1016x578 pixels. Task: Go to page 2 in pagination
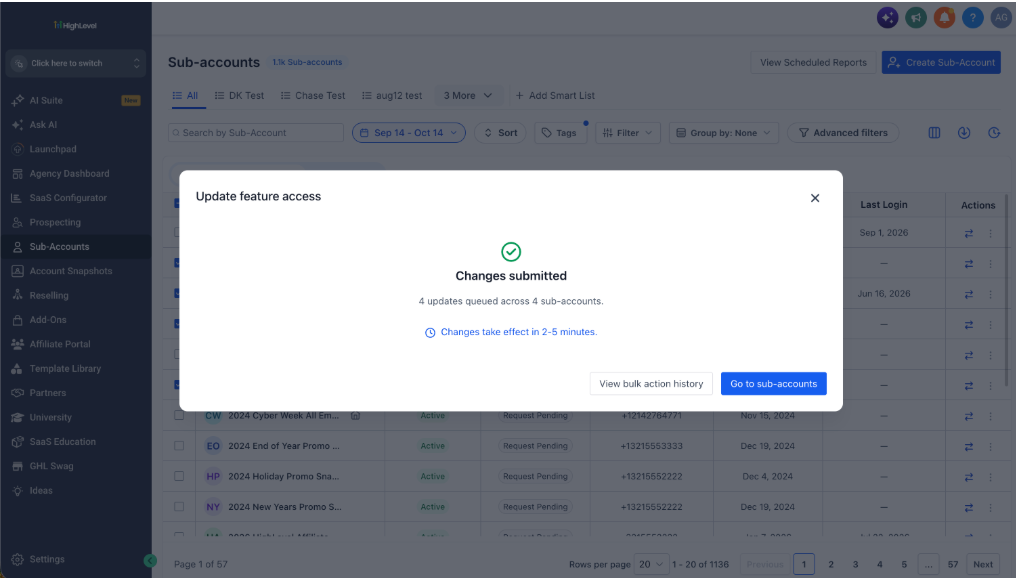pyautogui.click(x=831, y=564)
